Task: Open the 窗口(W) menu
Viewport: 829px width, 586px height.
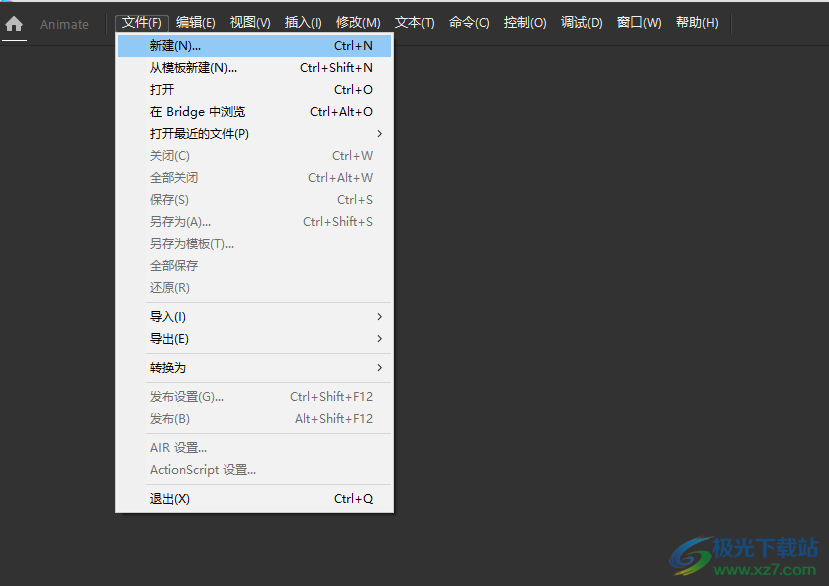Action: click(x=639, y=23)
